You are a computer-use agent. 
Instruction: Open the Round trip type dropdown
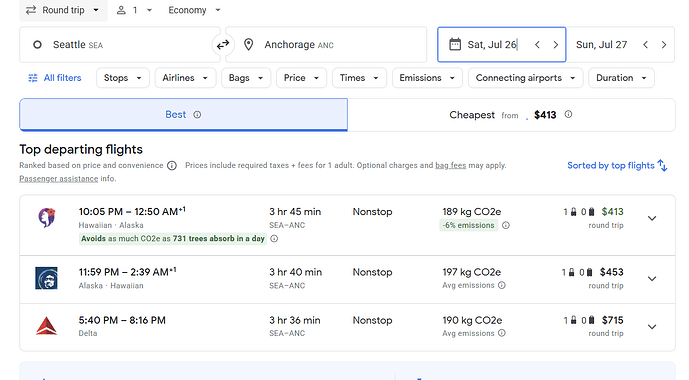coord(63,10)
